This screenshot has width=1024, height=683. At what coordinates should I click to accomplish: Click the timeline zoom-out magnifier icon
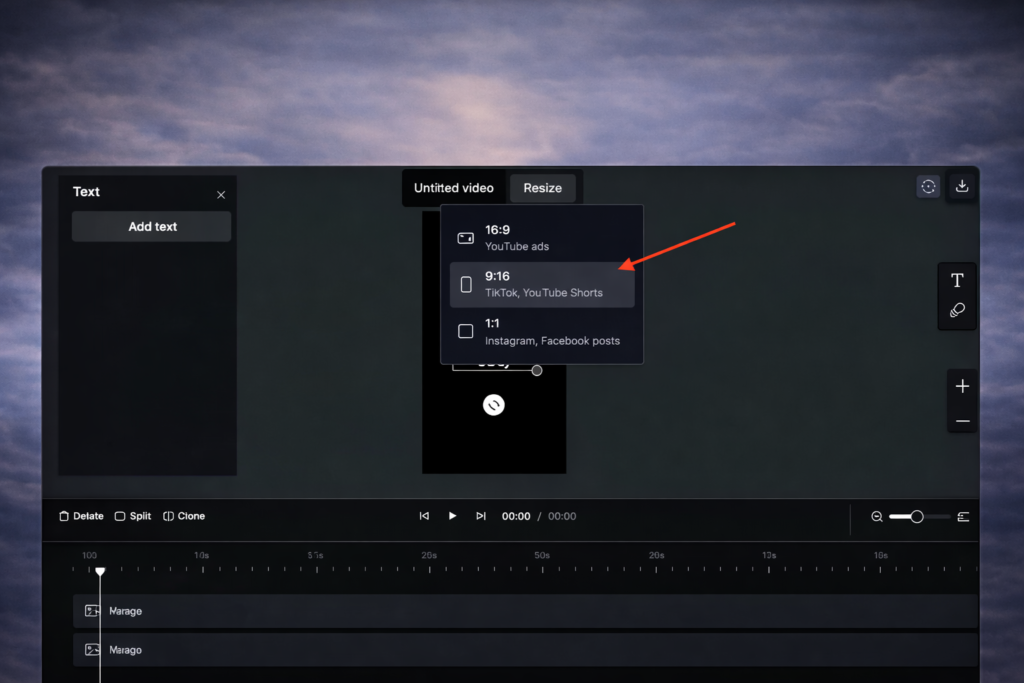pyautogui.click(x=877, y=517)
